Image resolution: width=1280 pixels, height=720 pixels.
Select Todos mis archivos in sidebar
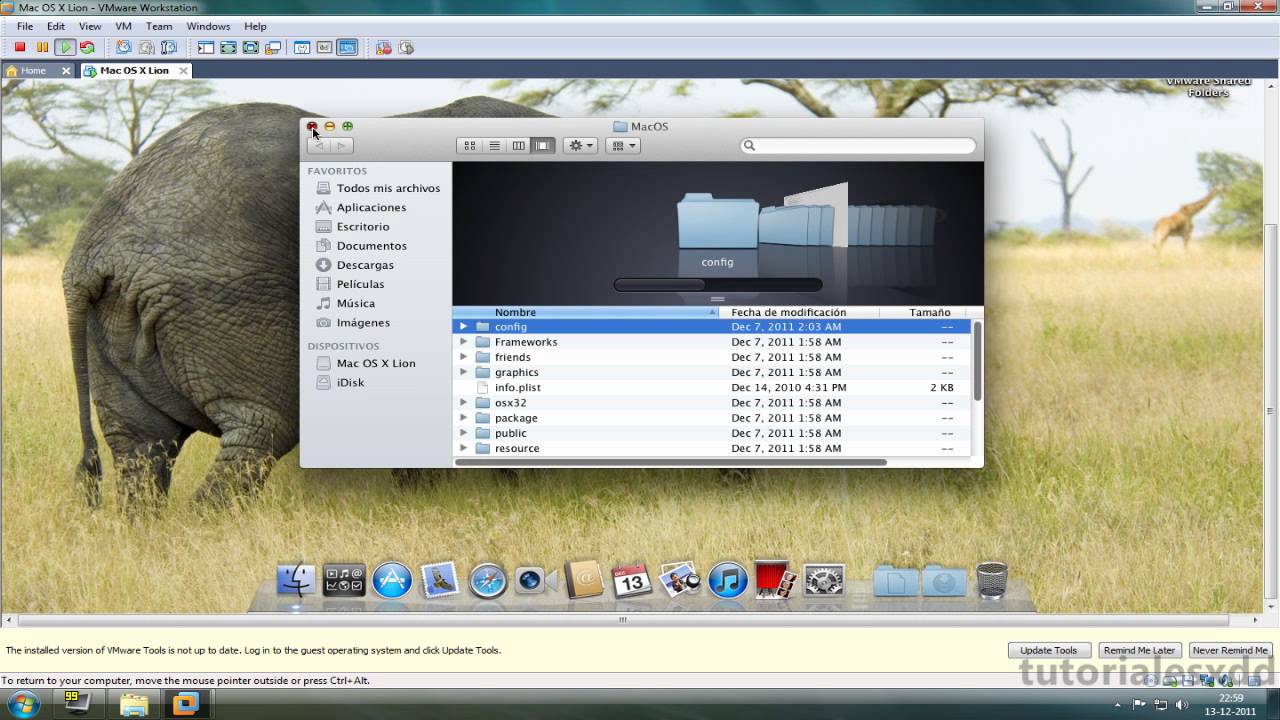(x=388, y=188)
